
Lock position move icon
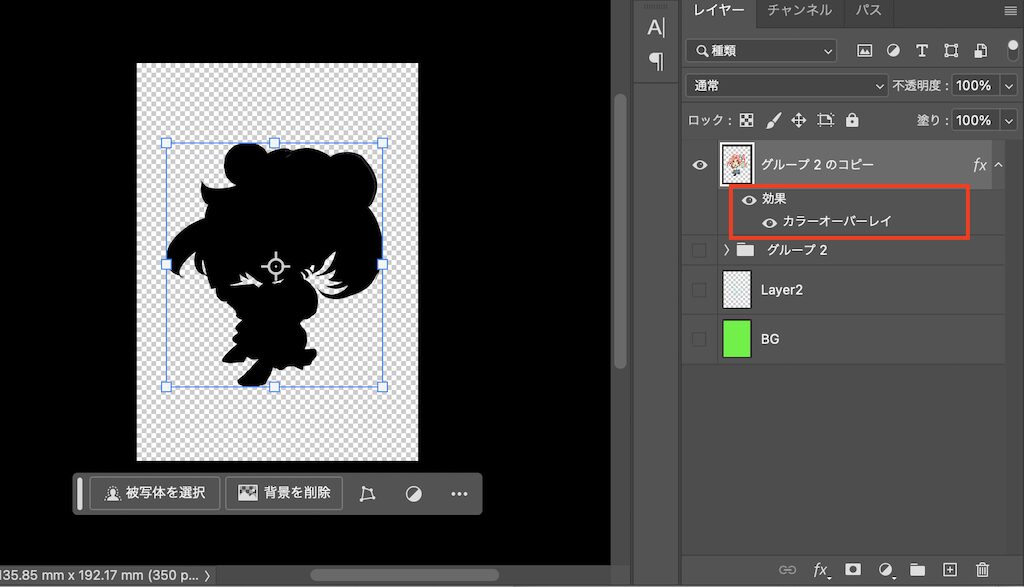coord(799,120)
